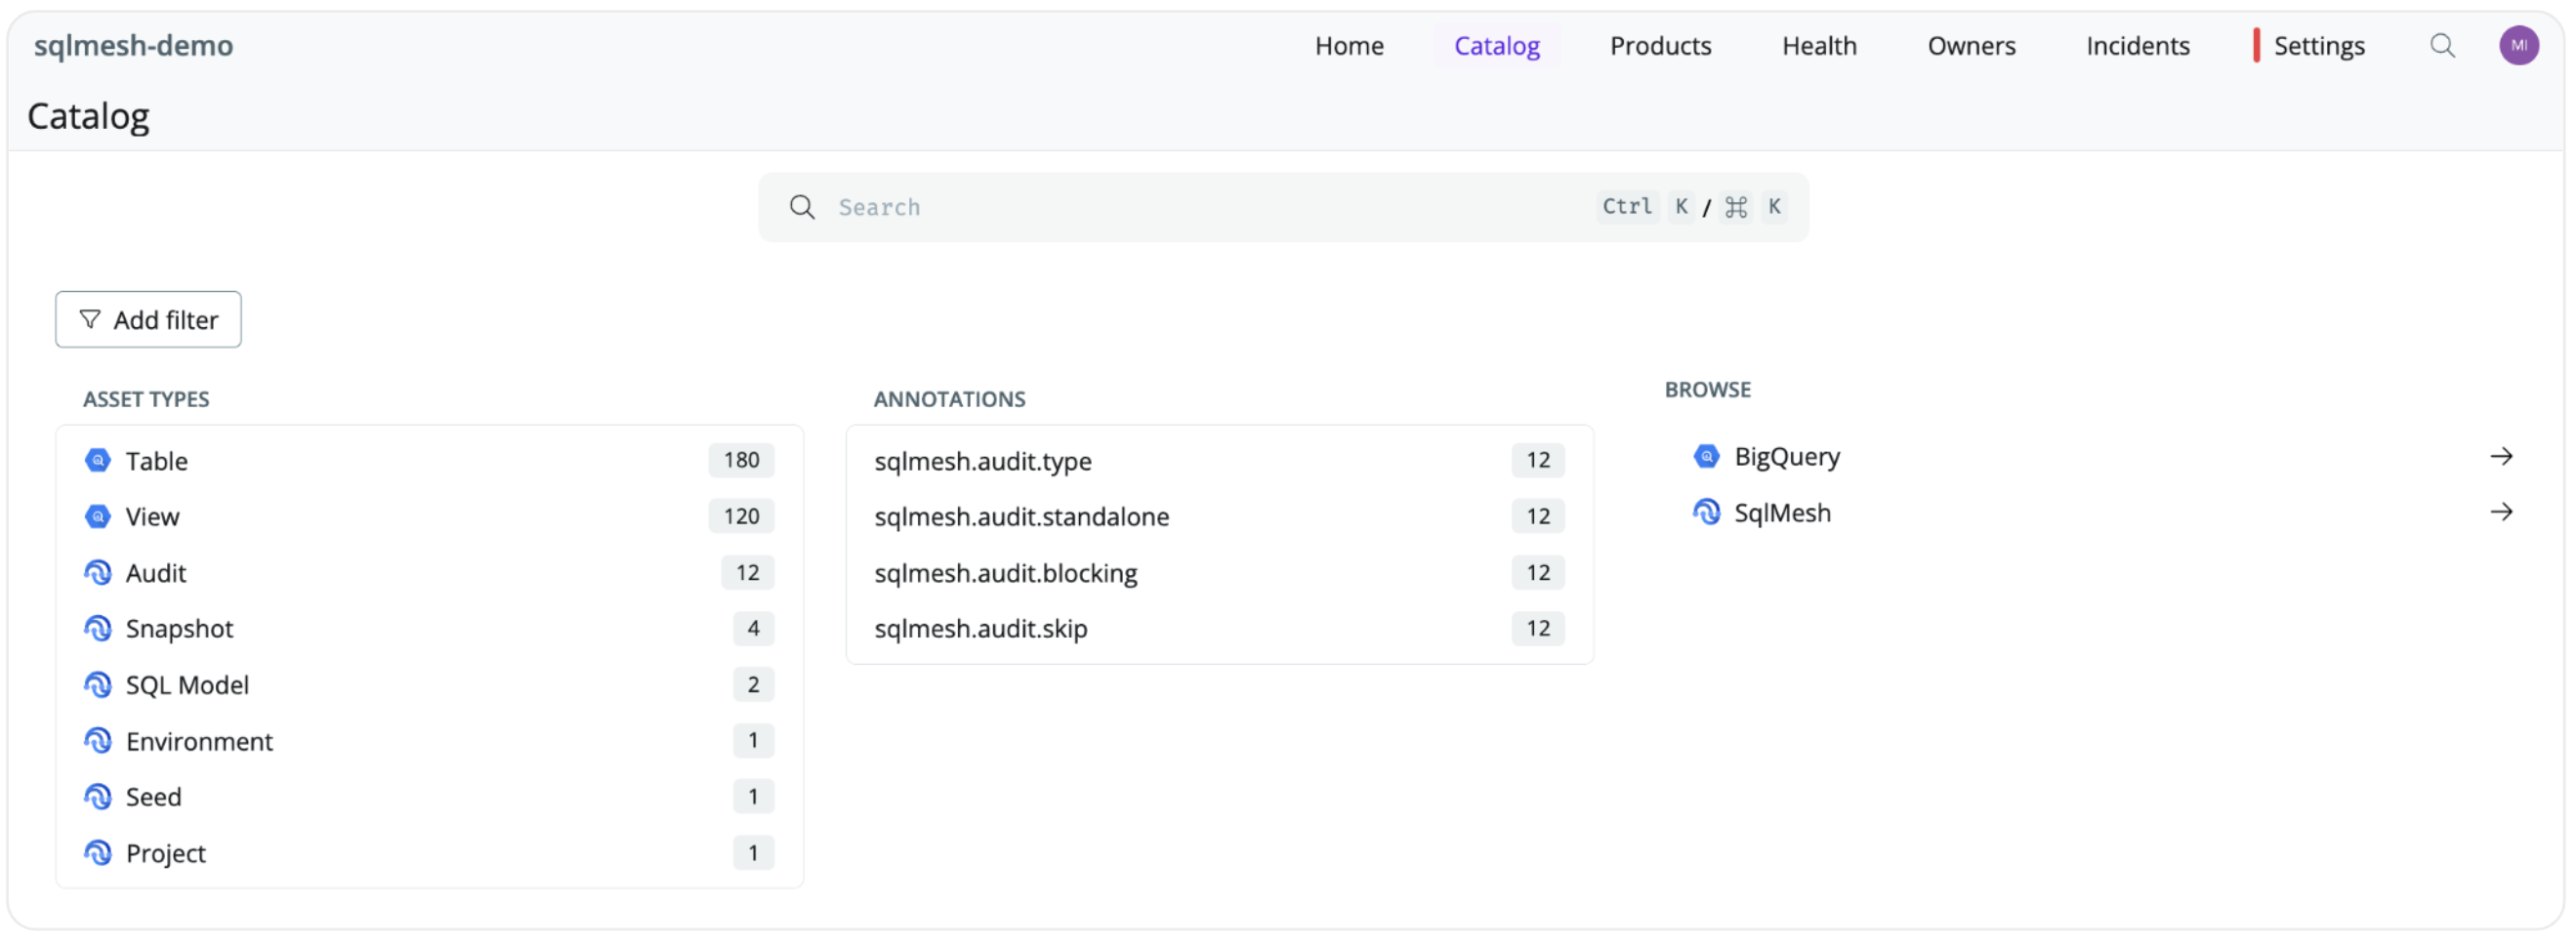Open the Incidents page
The image size is (2576, 947).
point(2137,46)
